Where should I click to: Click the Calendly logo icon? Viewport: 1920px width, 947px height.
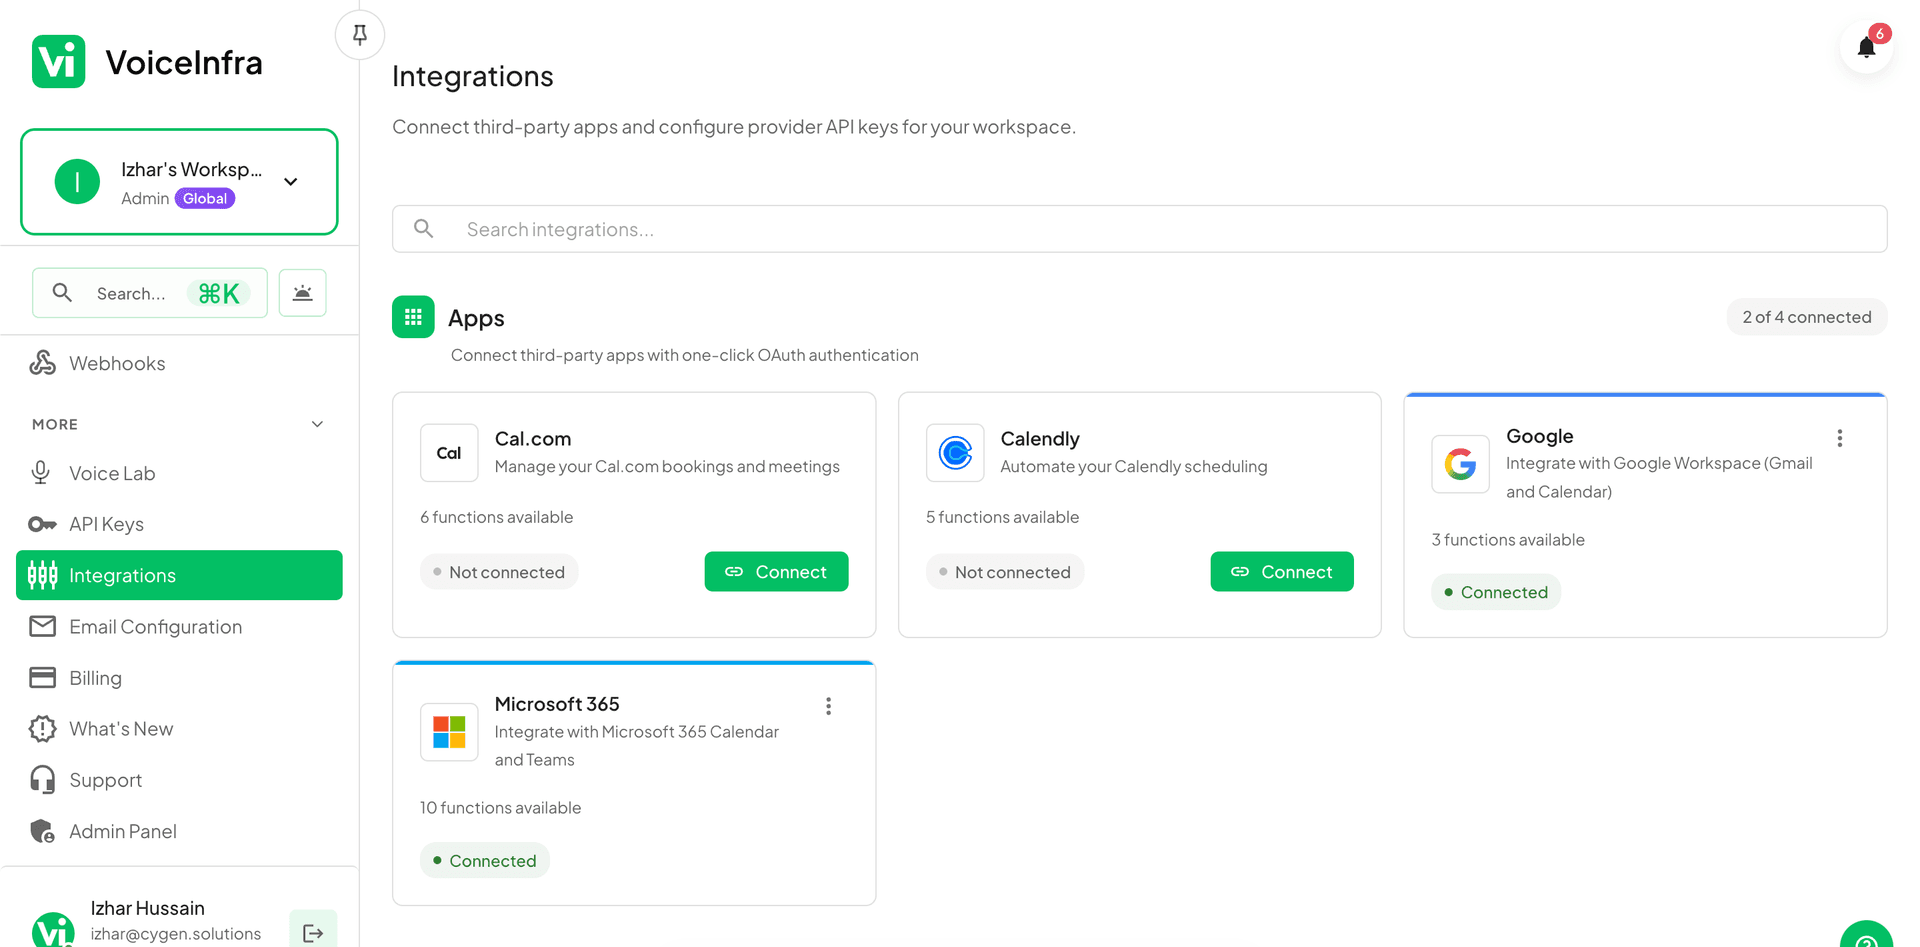pyautogui.click(x=955, y=453)
